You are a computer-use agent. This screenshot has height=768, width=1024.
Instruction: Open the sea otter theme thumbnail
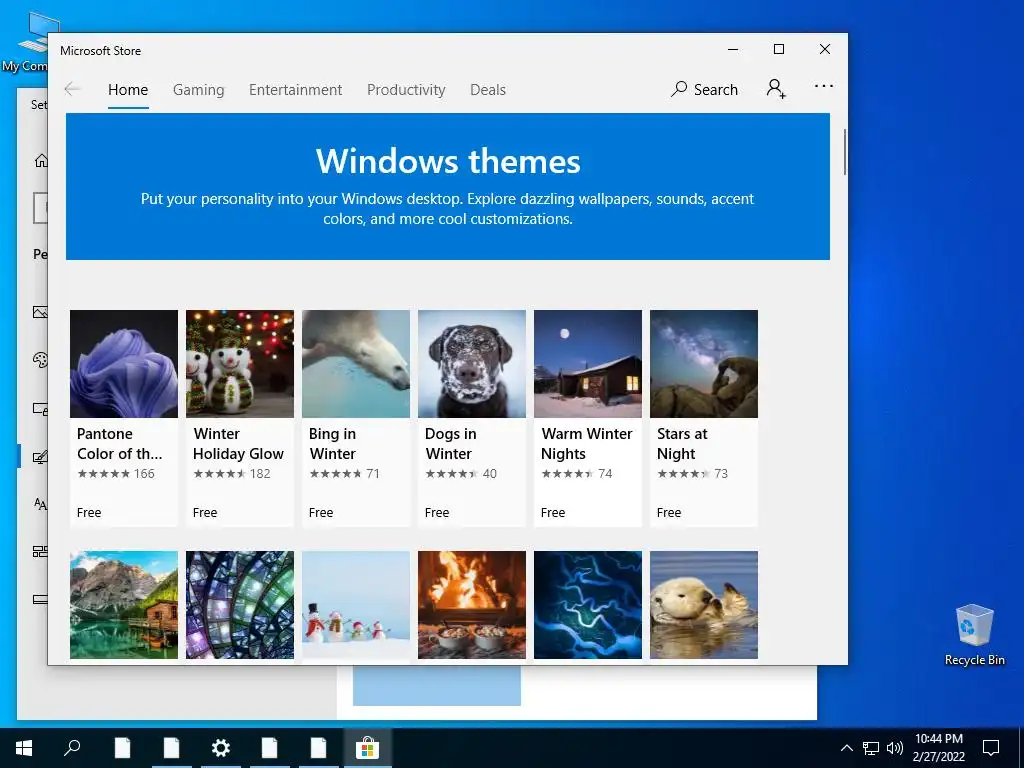(x=704, y=605)
